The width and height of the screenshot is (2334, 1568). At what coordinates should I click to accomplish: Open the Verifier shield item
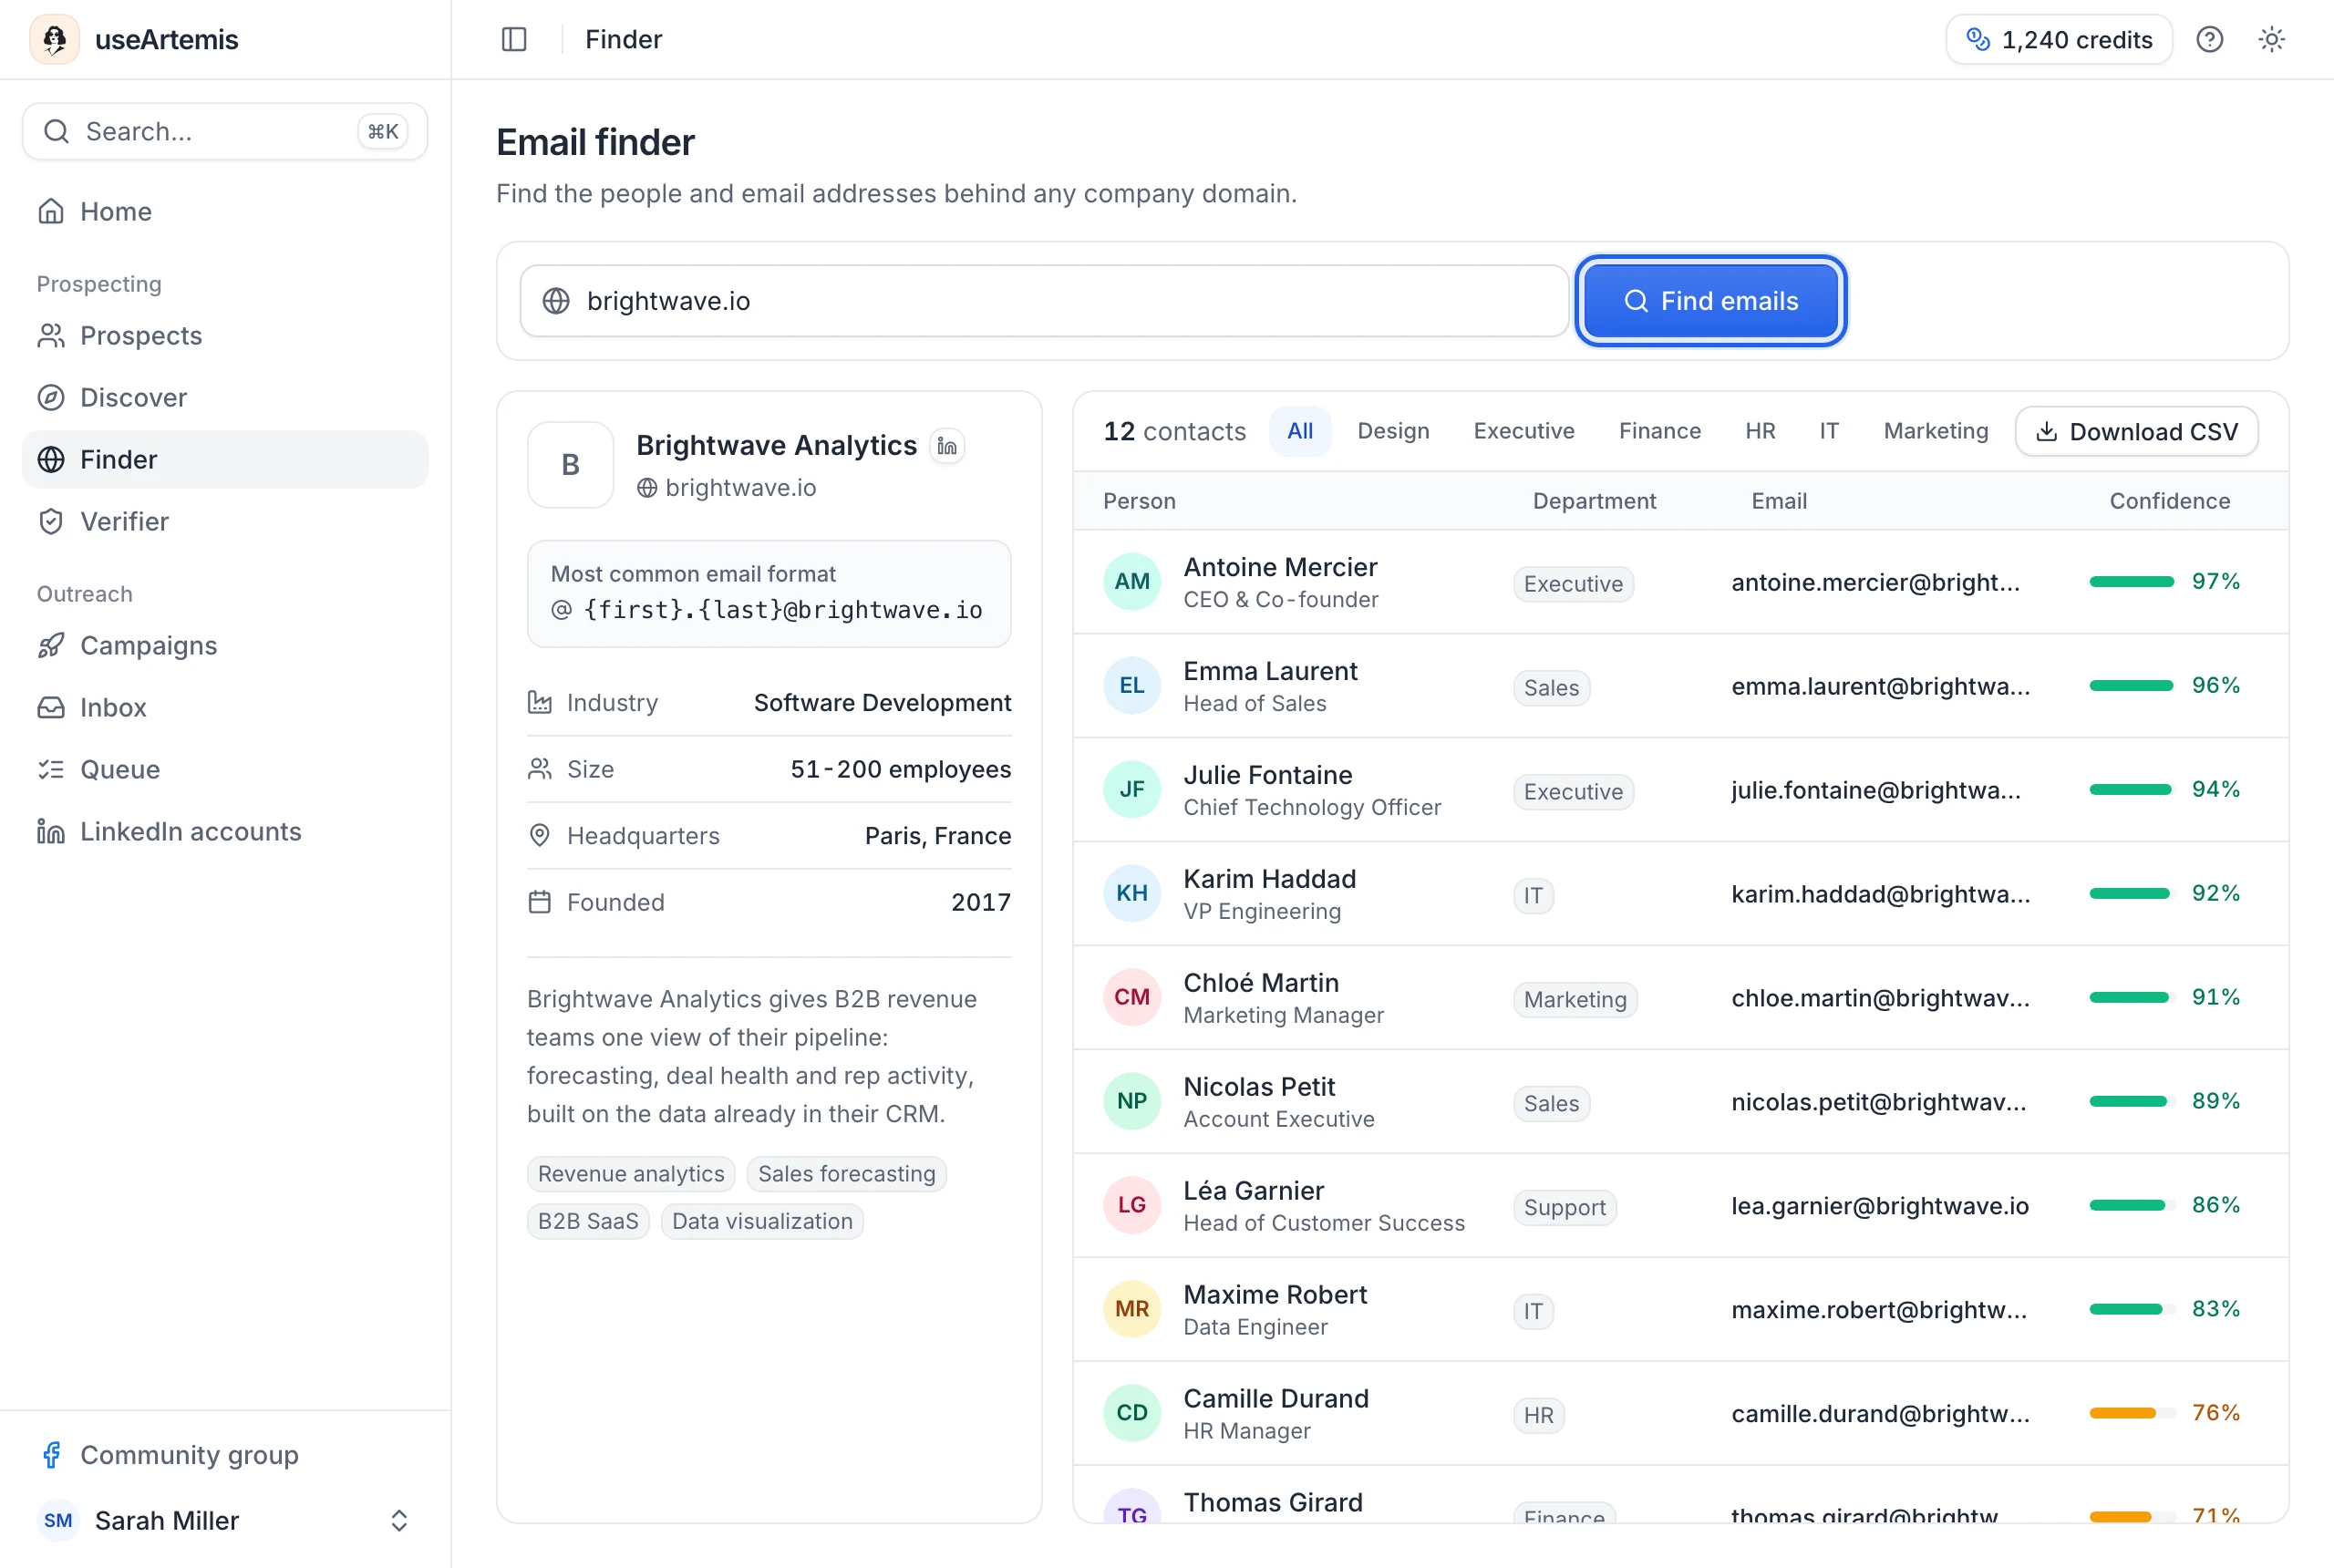(225, 521)
